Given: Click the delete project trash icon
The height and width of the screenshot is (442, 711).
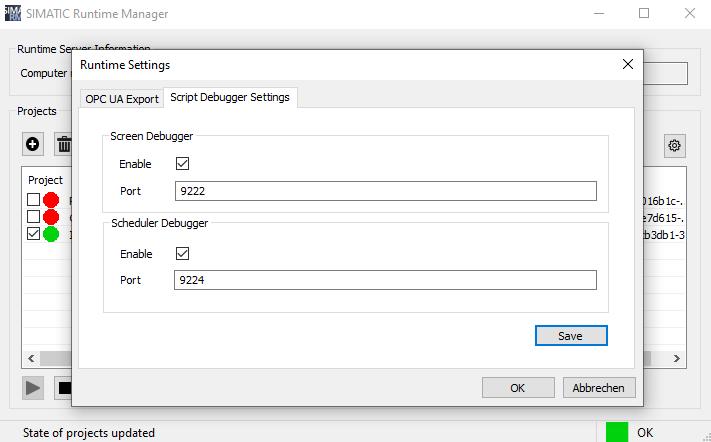Looking at the screenshot, I should tap(63, 144).
